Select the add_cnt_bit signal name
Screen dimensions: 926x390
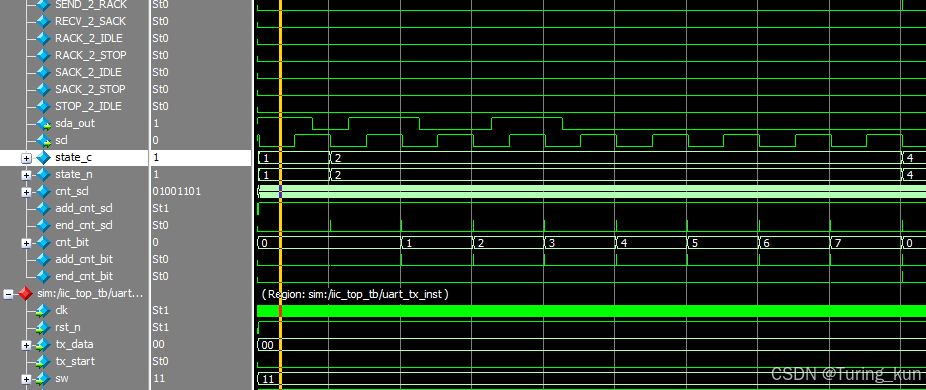click(84, 259)
